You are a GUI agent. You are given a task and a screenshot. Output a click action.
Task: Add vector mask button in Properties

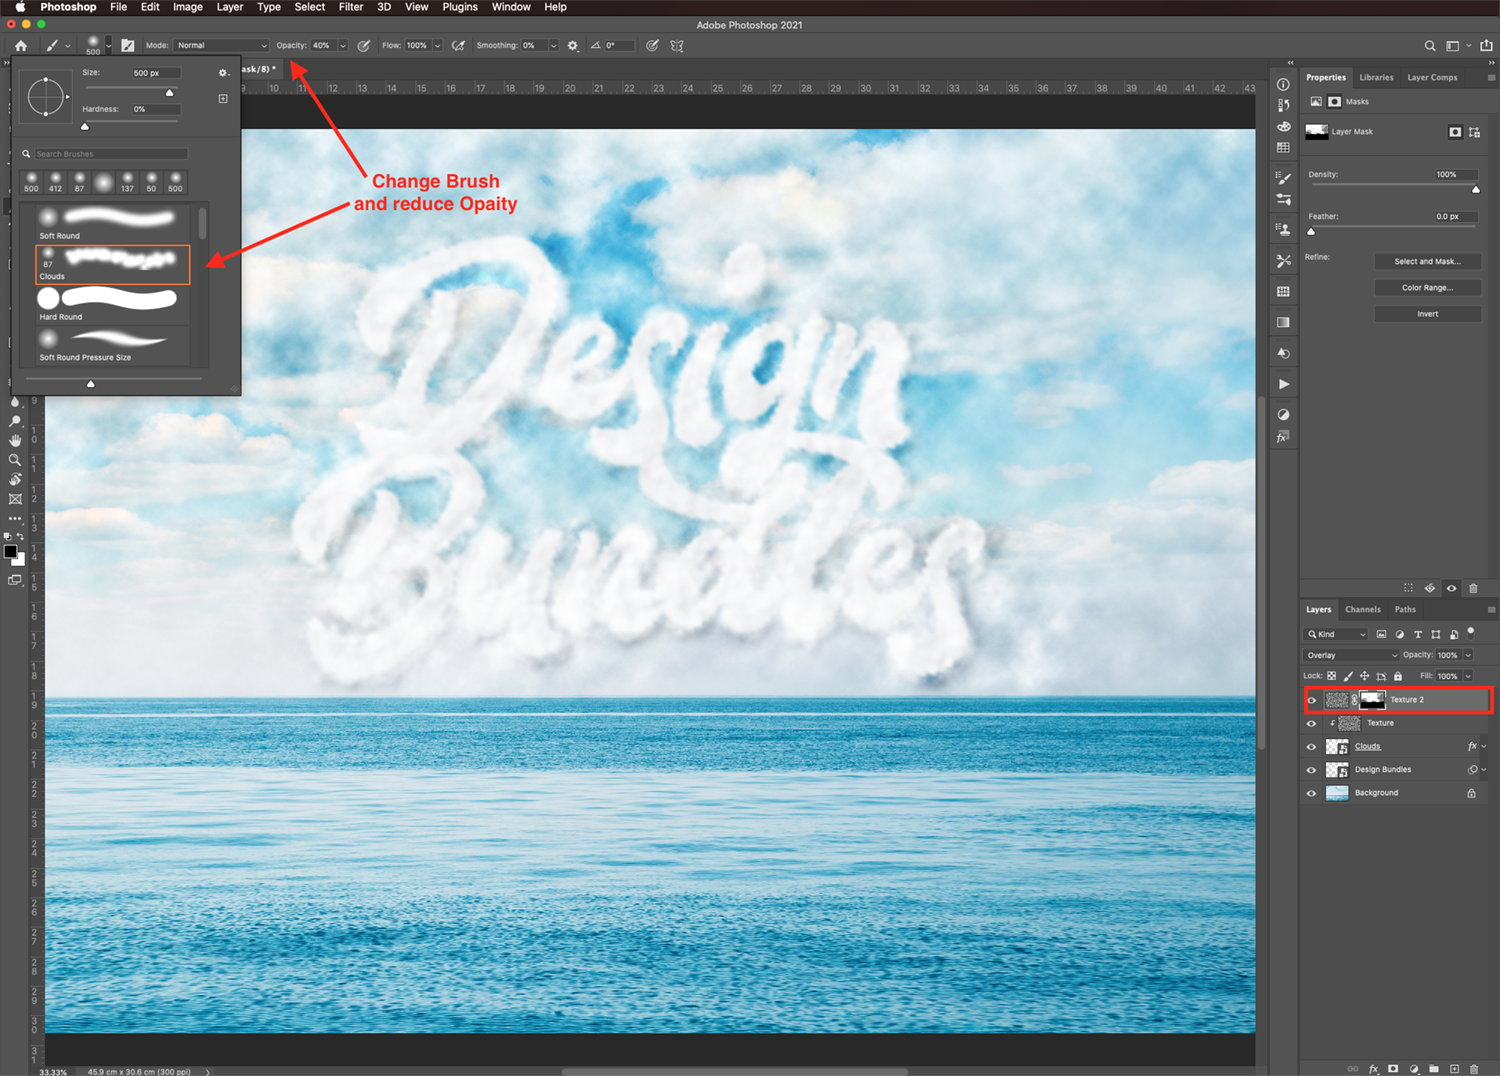tap(1475, 132)
